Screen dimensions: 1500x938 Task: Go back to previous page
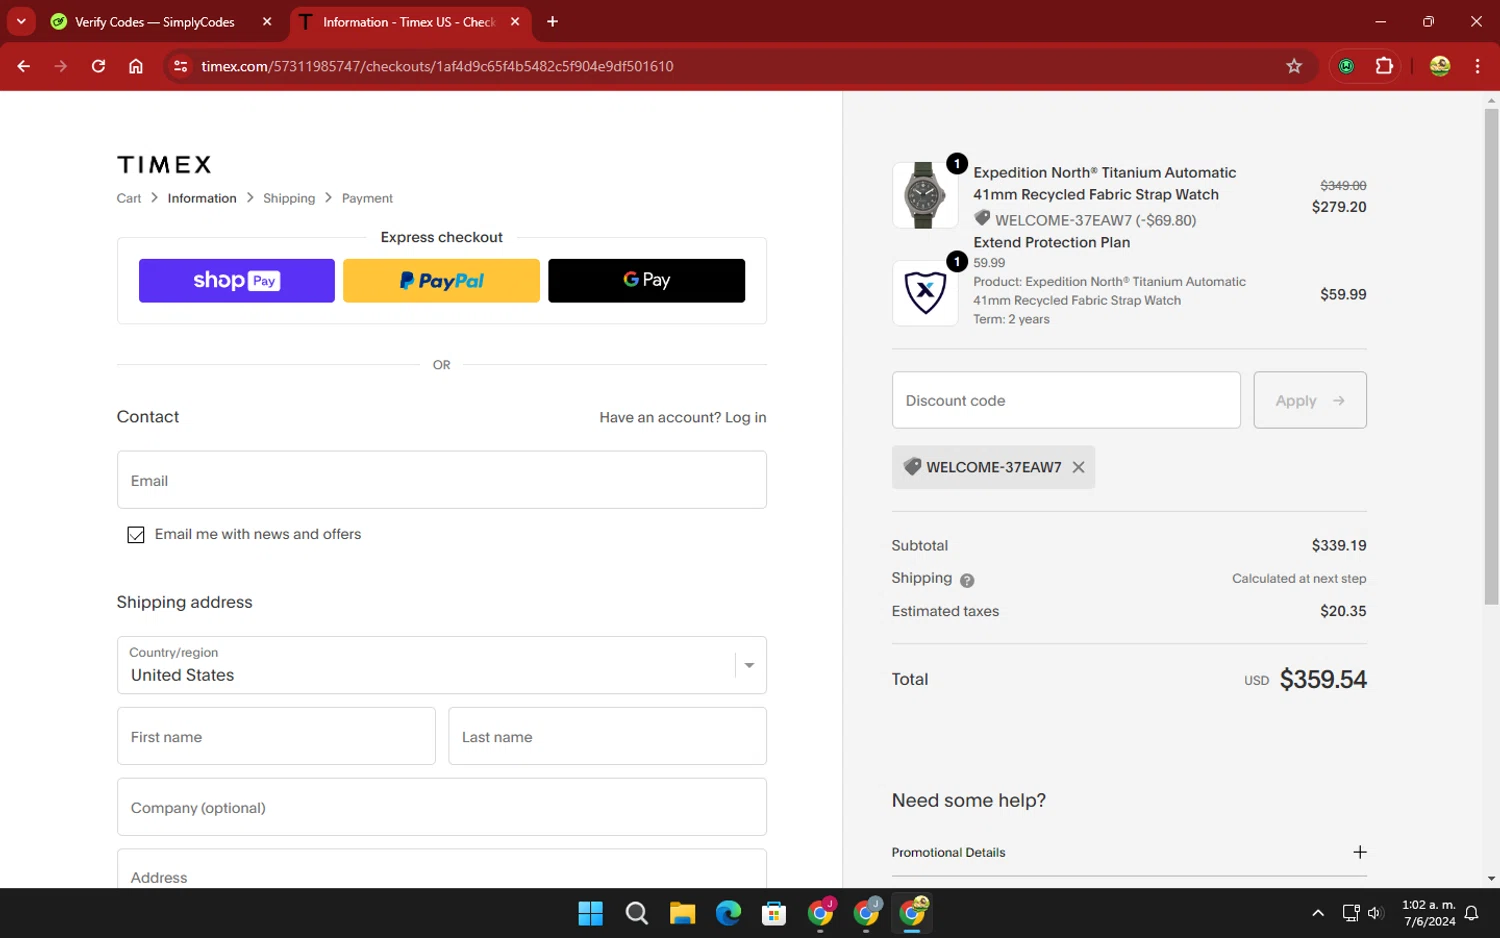(x=24, y=66)
